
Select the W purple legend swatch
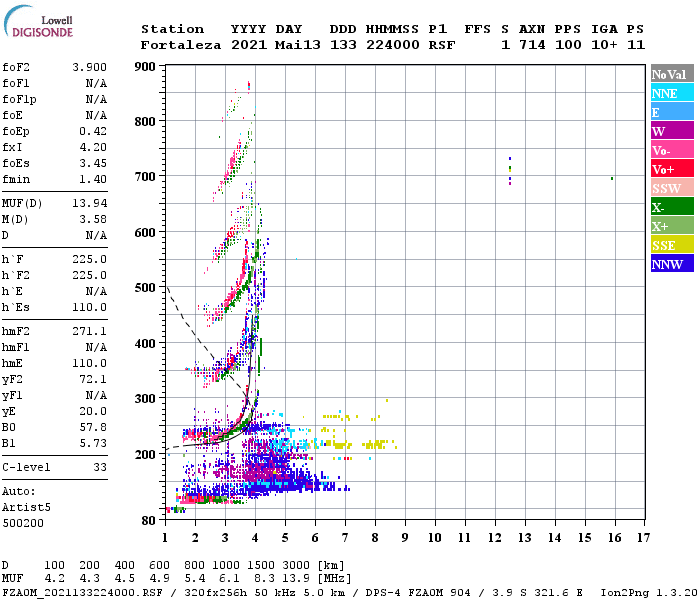(672, 131)
